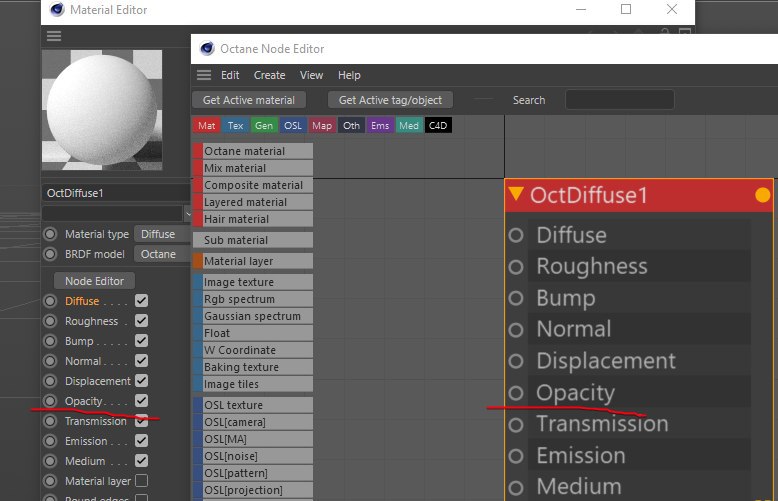Click the Get Active tag/object button
778x501 pixels.
(390, 100)
